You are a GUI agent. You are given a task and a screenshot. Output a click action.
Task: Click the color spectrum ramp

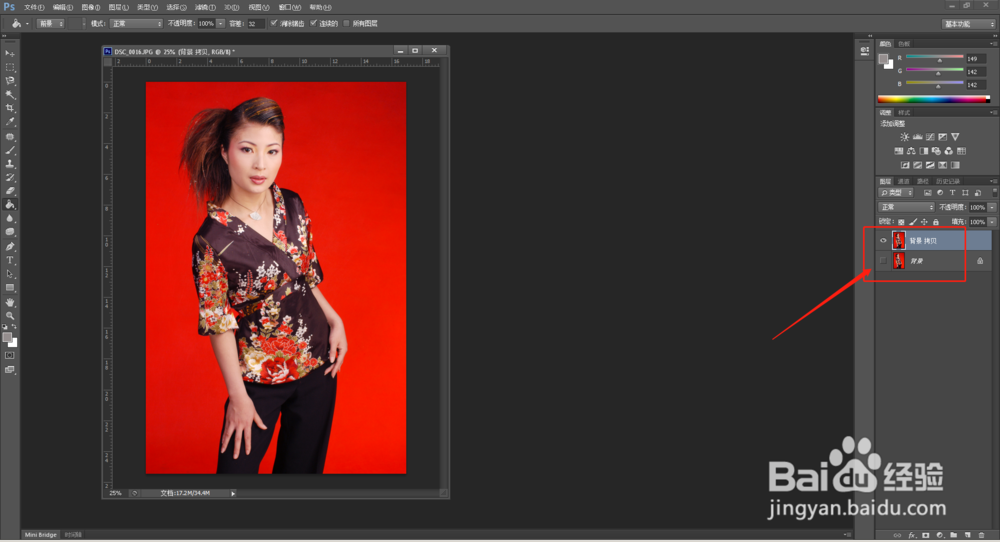point(934,99)
